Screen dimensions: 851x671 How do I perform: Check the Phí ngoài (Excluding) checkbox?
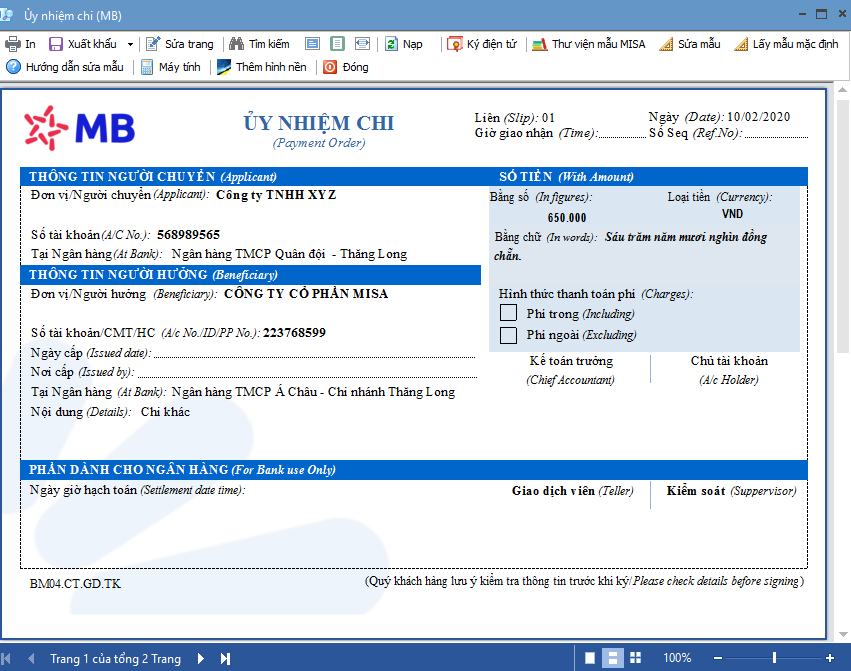508,335
